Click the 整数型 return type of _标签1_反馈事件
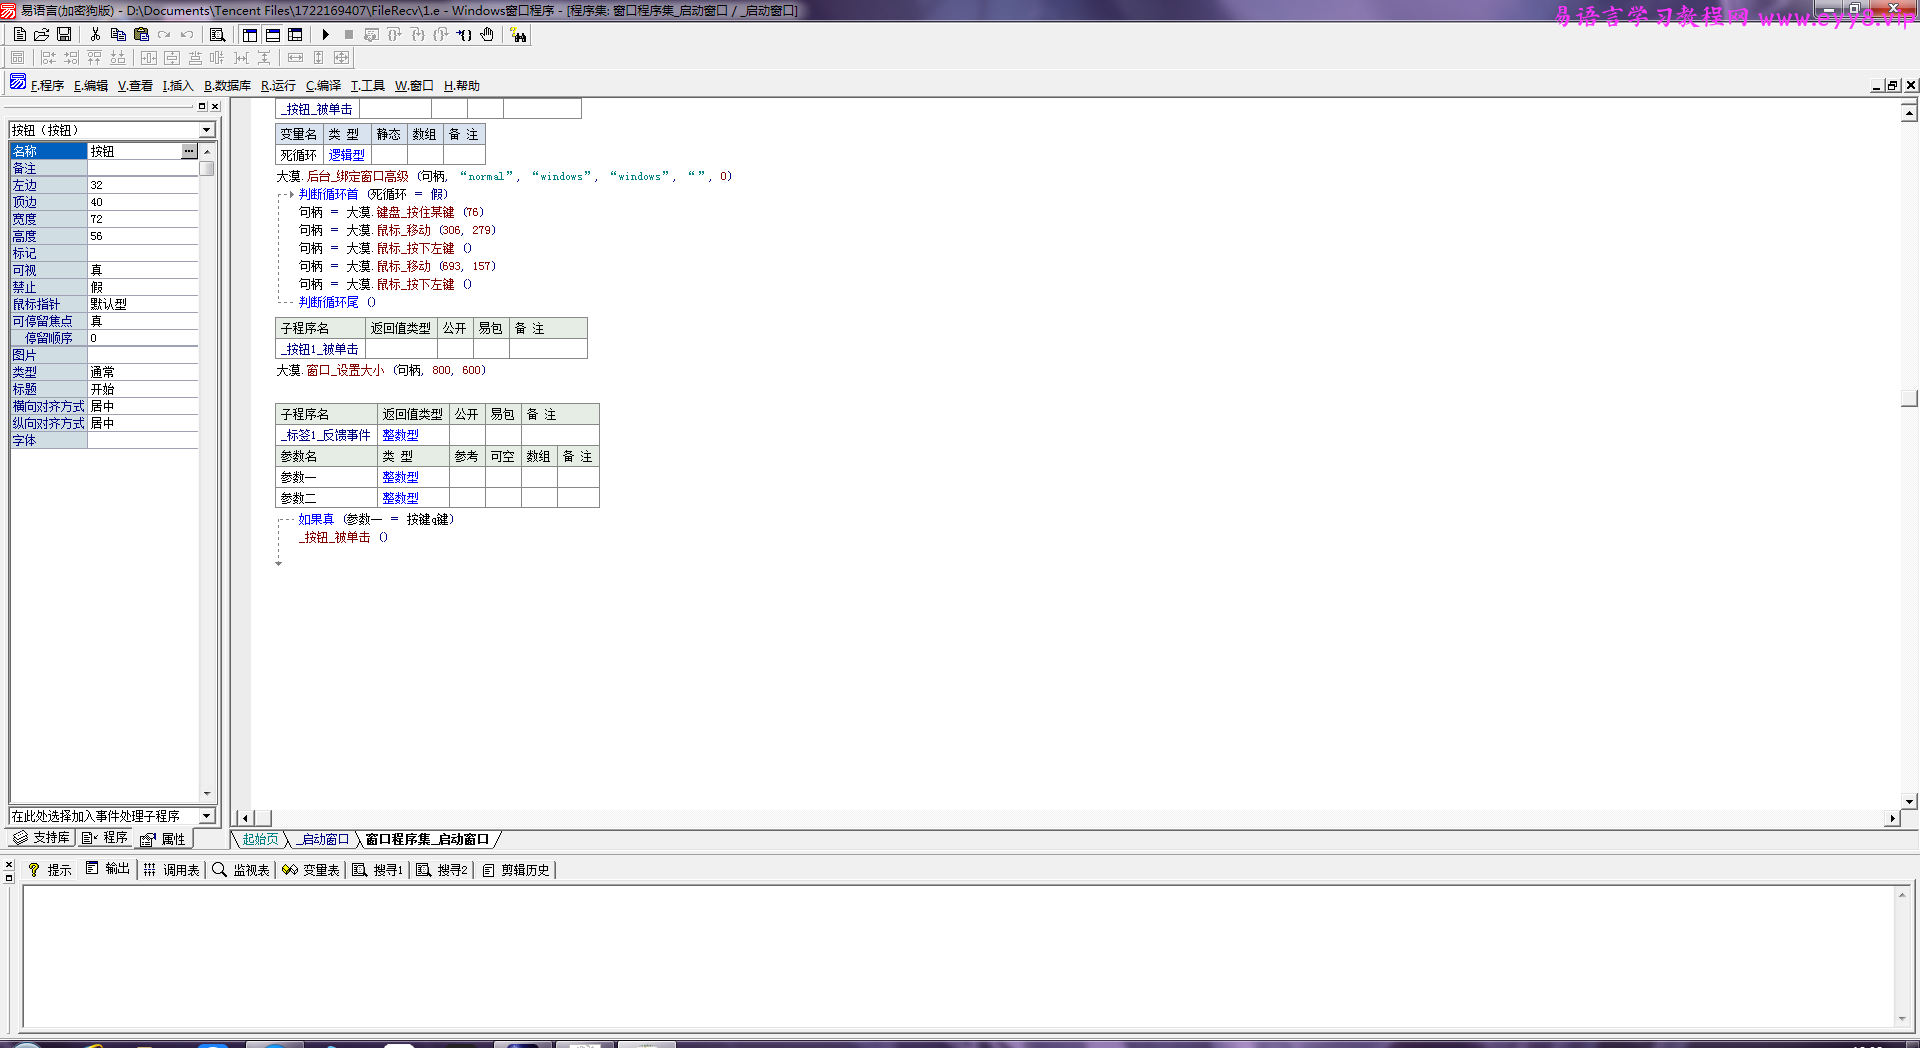Image resolution: width=1920 pixels, height=1048 pixels. coord(400,435)
